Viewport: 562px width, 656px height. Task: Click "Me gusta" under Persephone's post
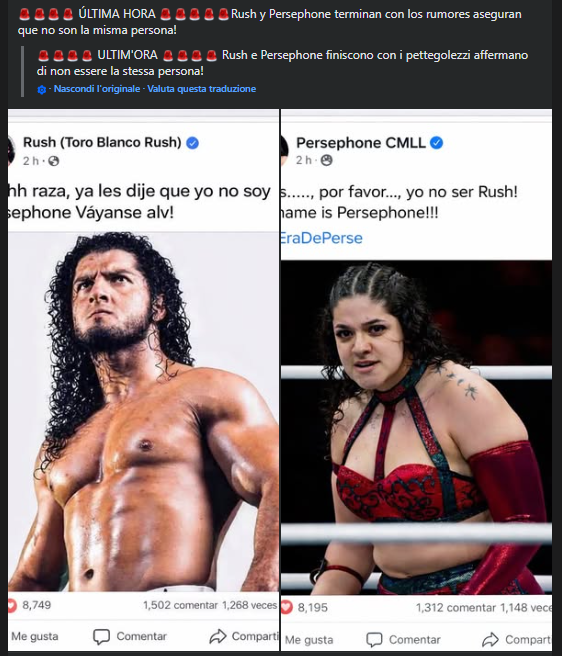pos(309,640)
